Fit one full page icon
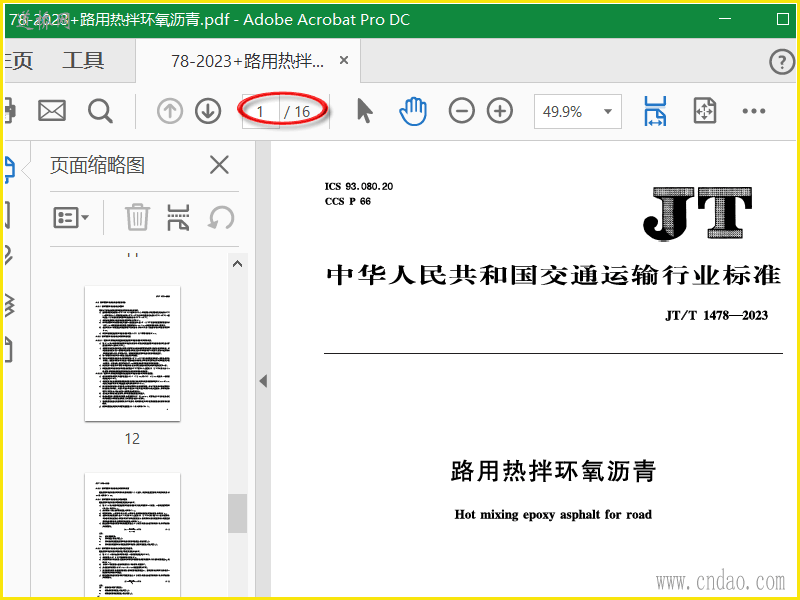800x600 pixels. coord(705,111)
